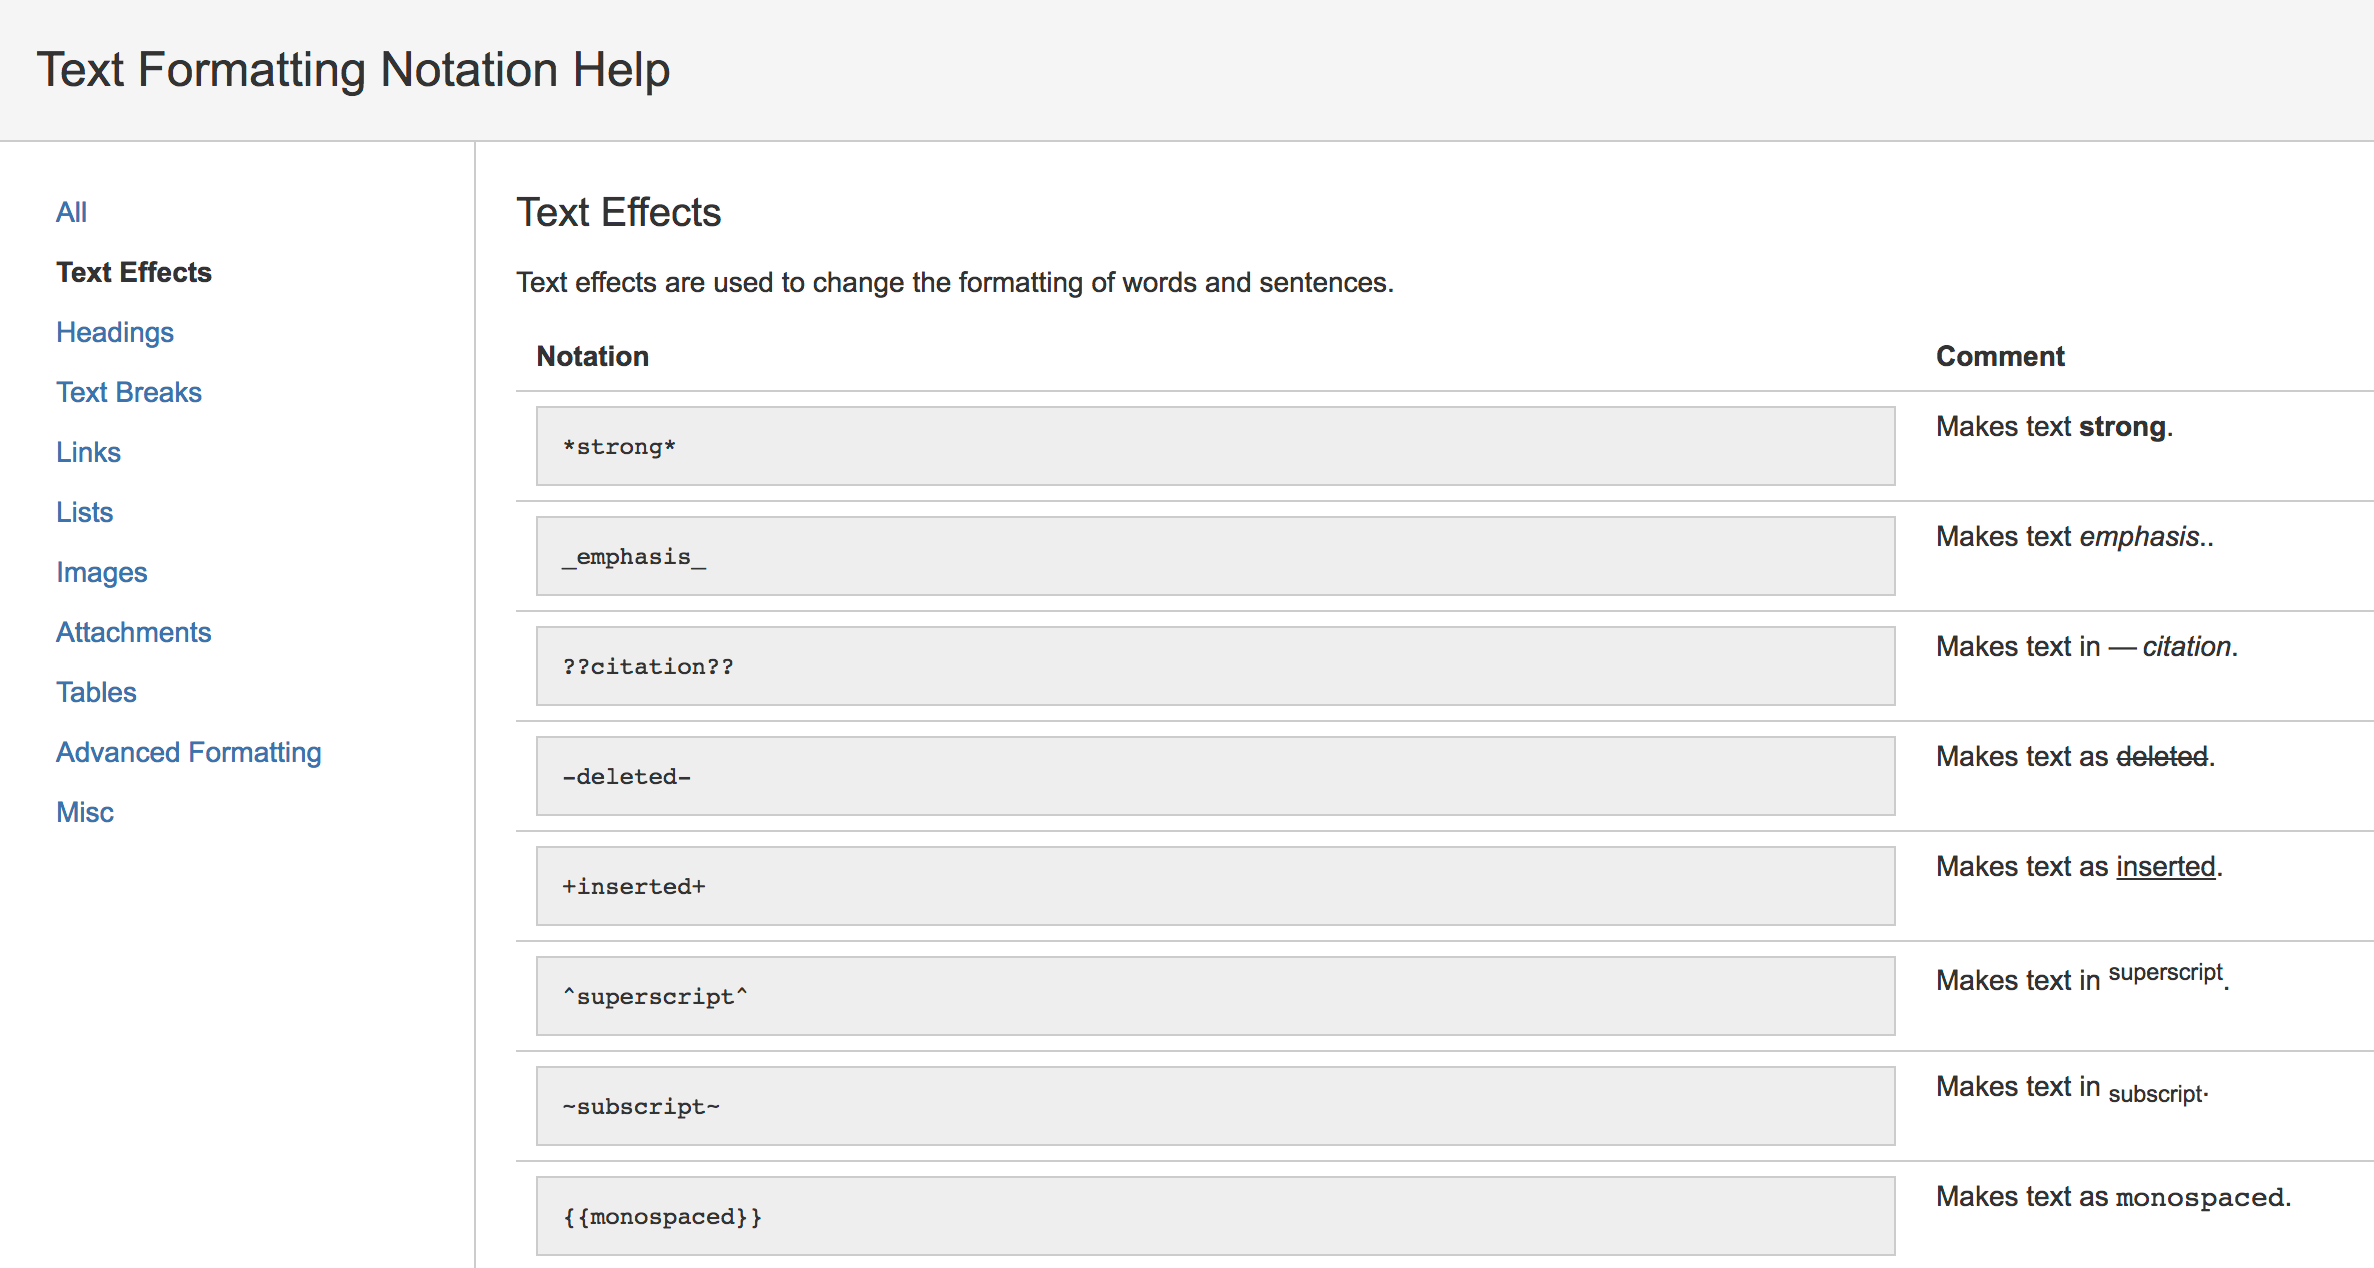Open the Misc help section
This screenshot has height=1268, width=2374.
tap(84, 811)
